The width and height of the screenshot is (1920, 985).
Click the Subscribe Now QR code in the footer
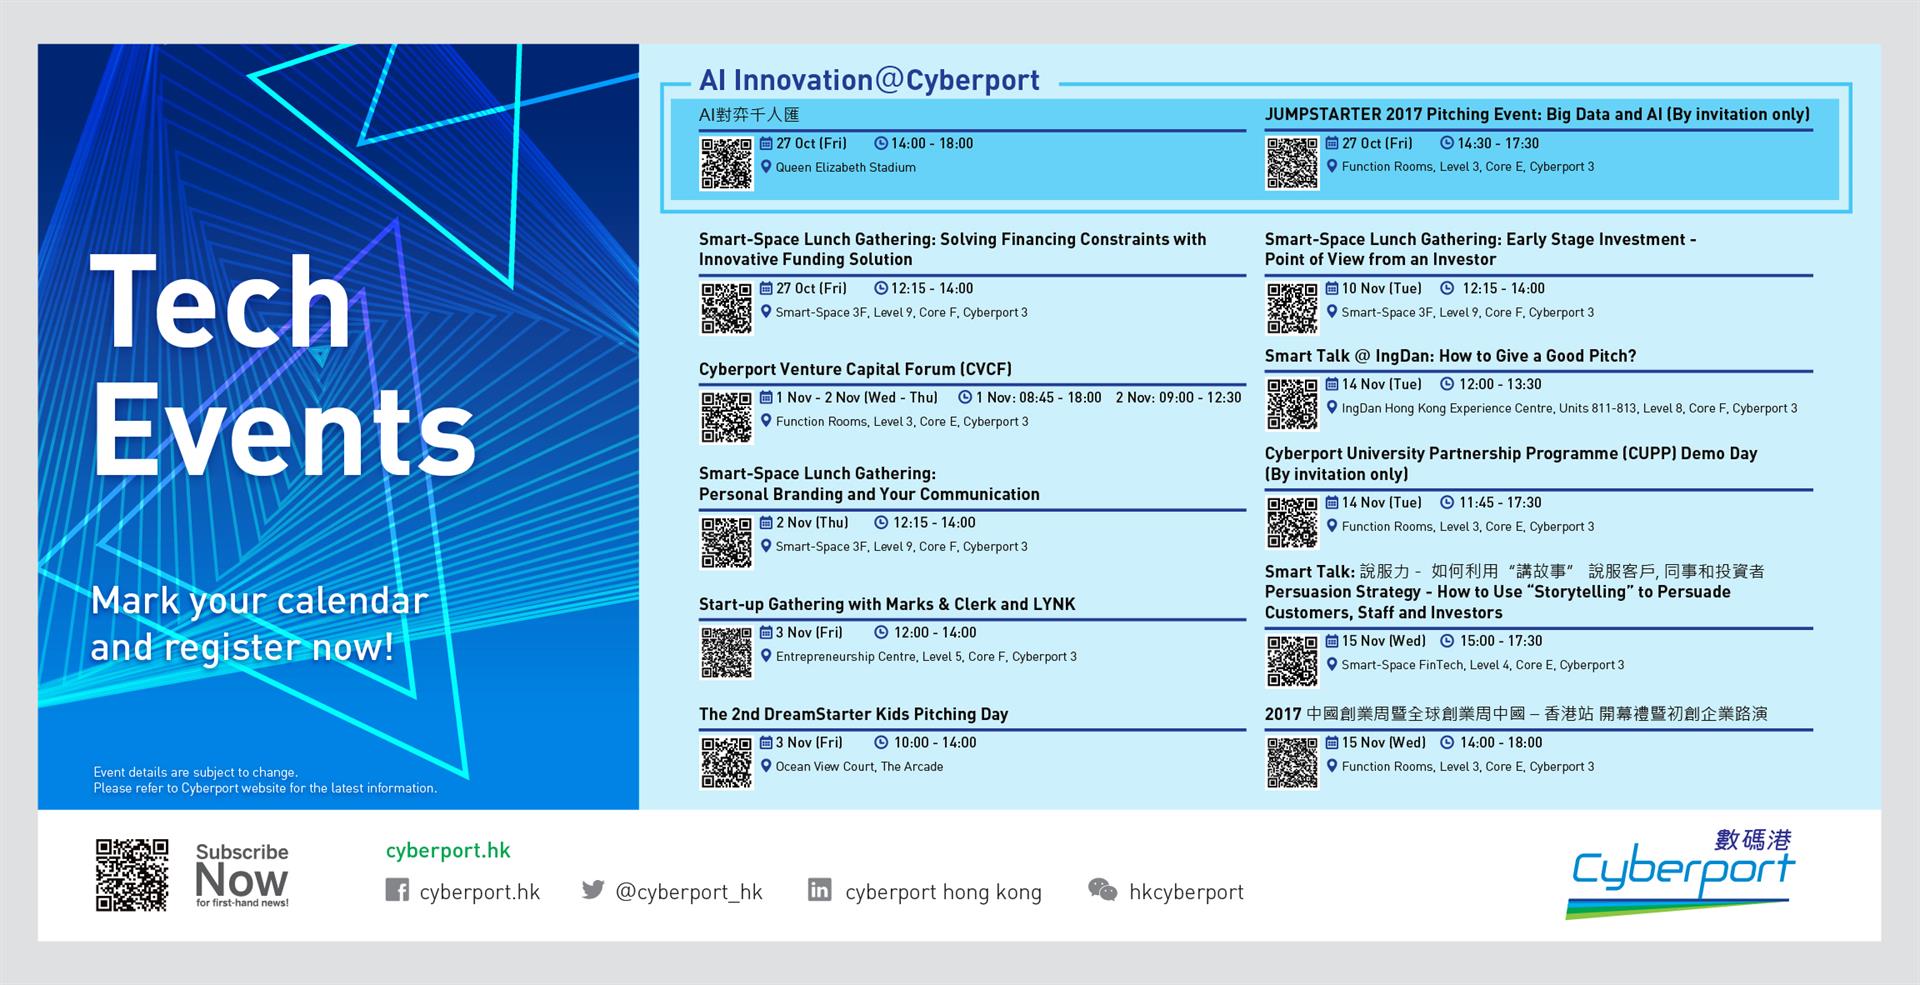pyautogui.click(x=132, y=875)
